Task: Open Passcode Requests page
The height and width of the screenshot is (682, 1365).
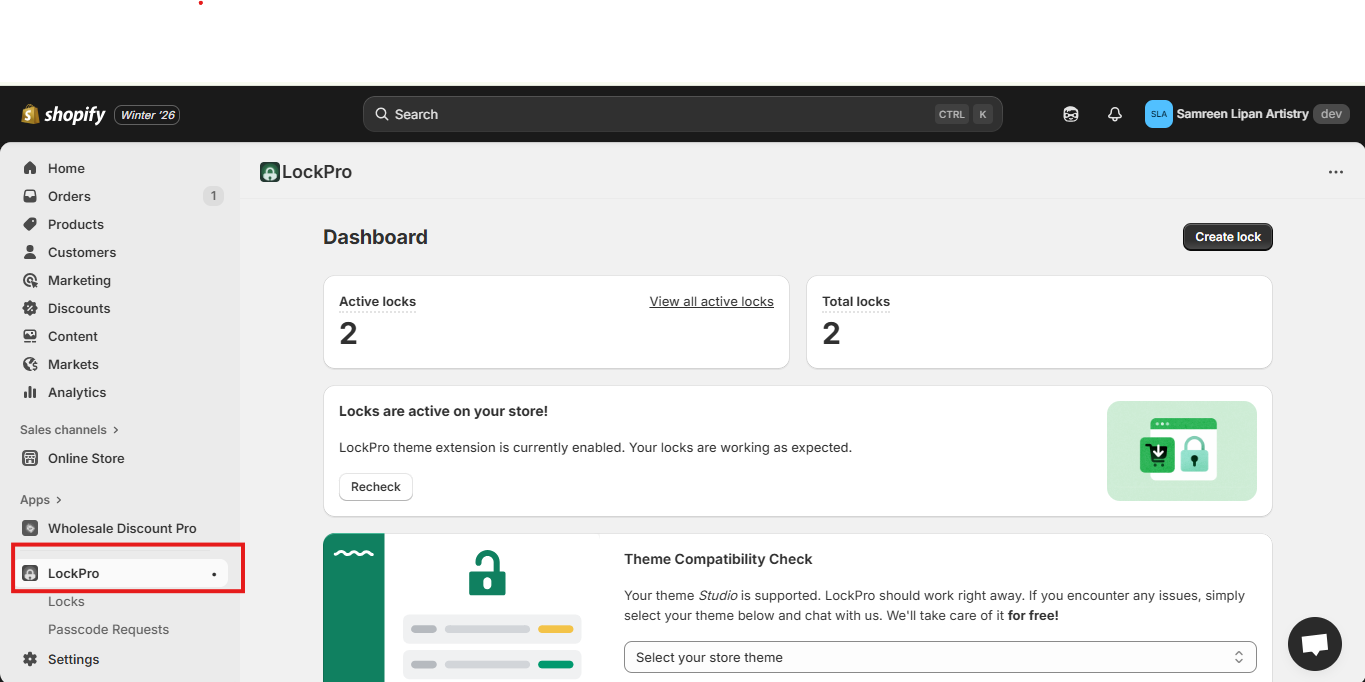Action: pyautogui.click(x=108, y=629)
